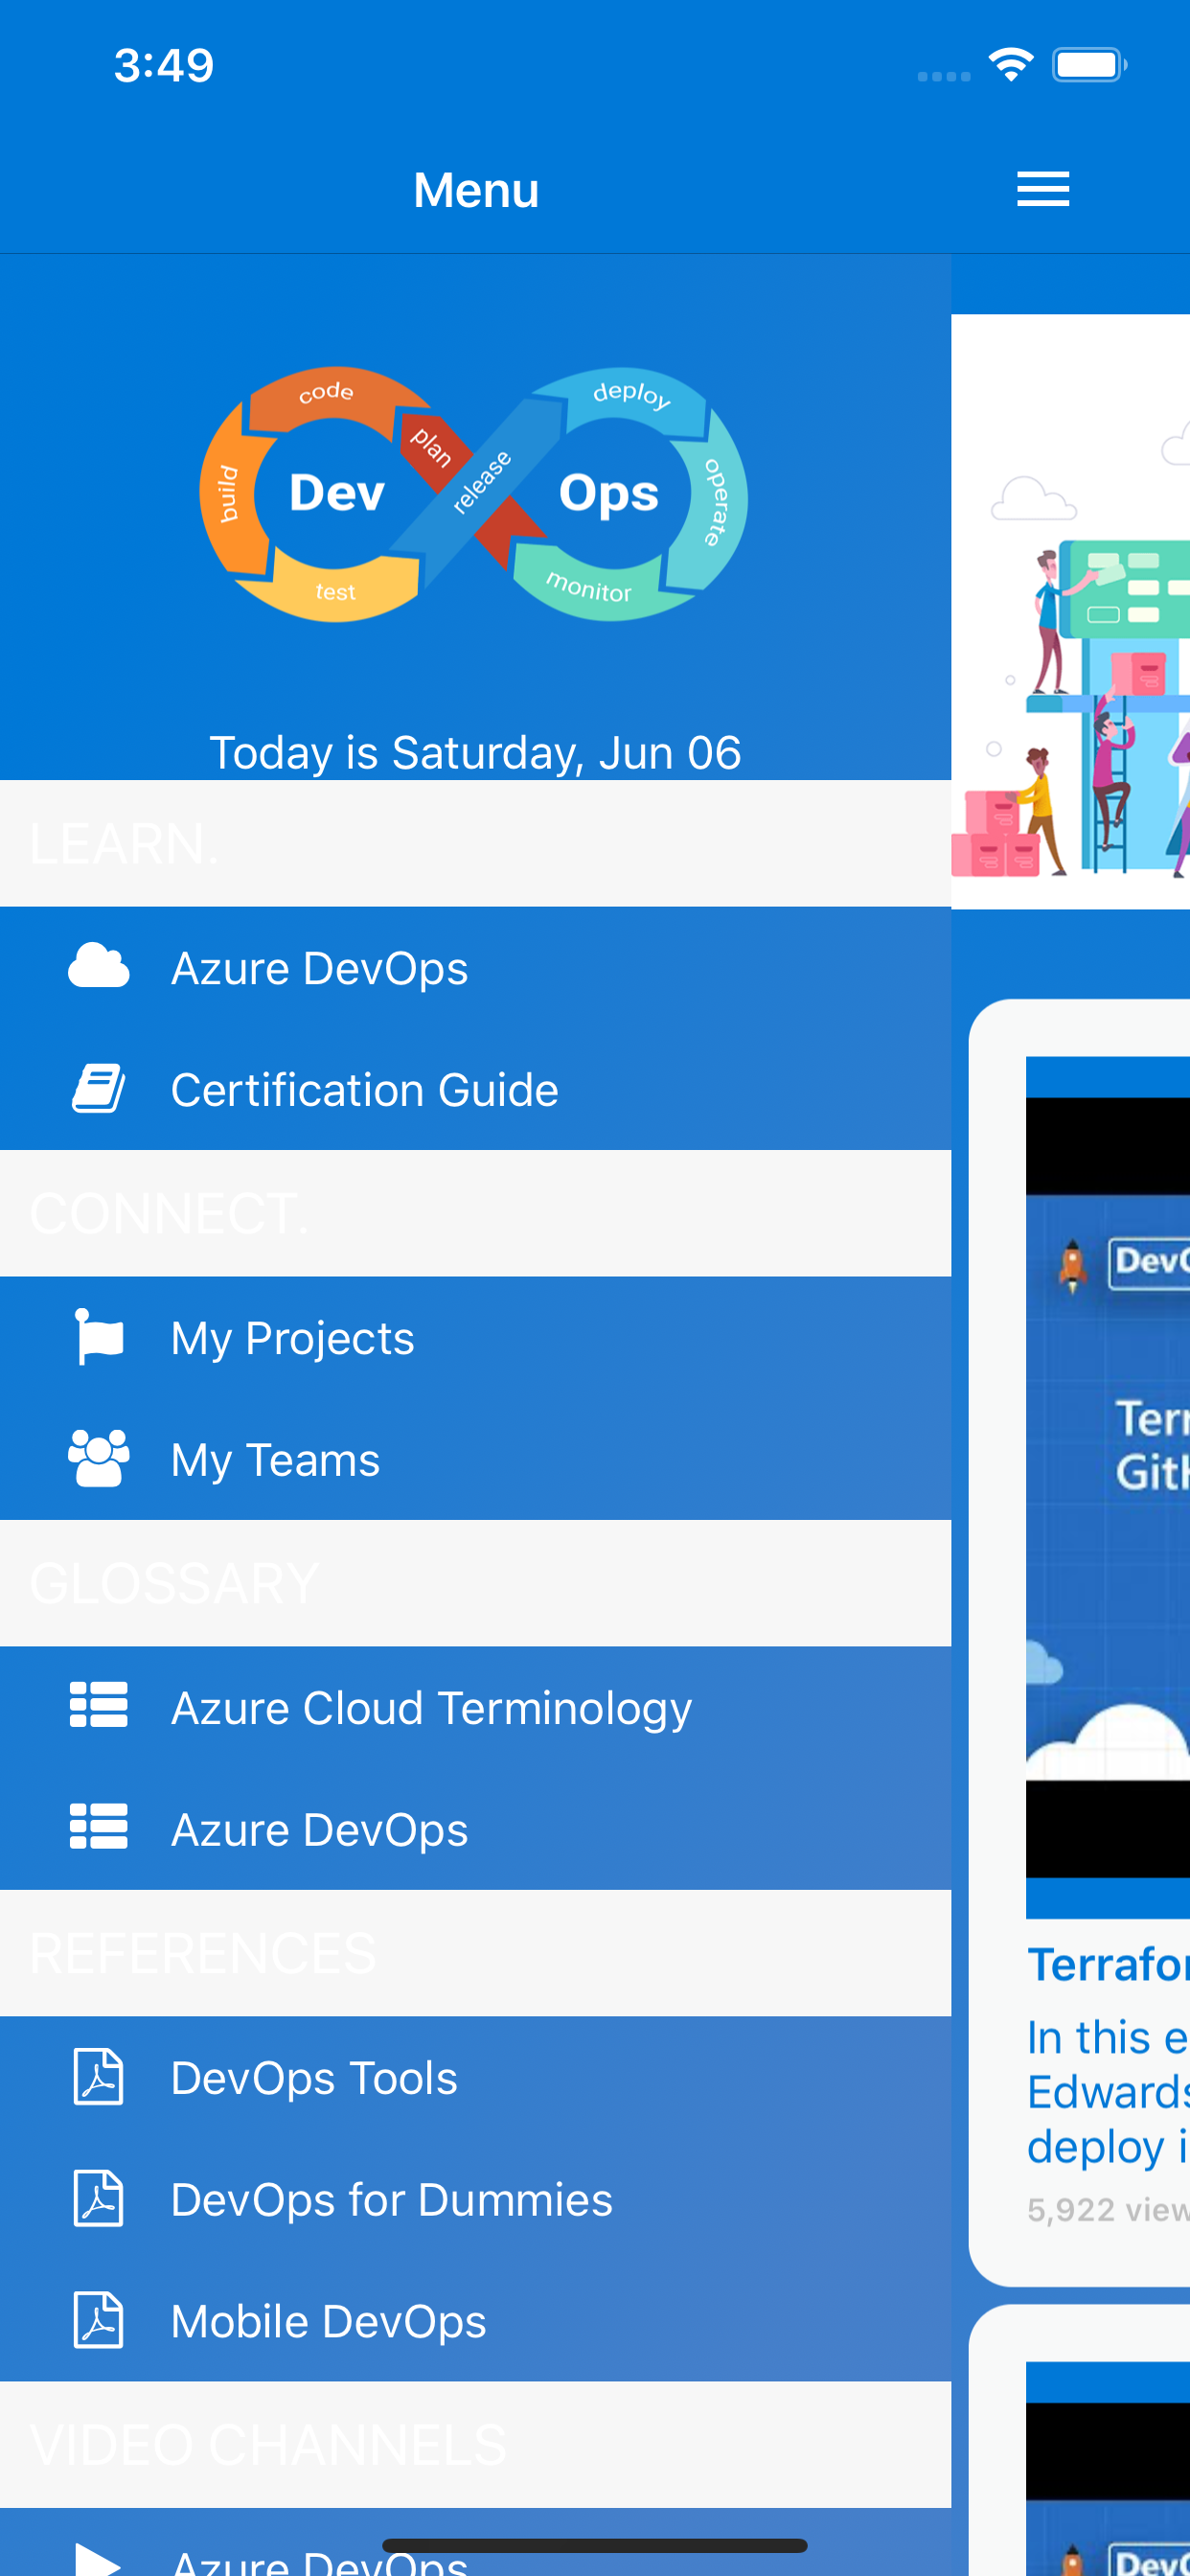Tap the VIDEO CHANNELS section header

475,2445
